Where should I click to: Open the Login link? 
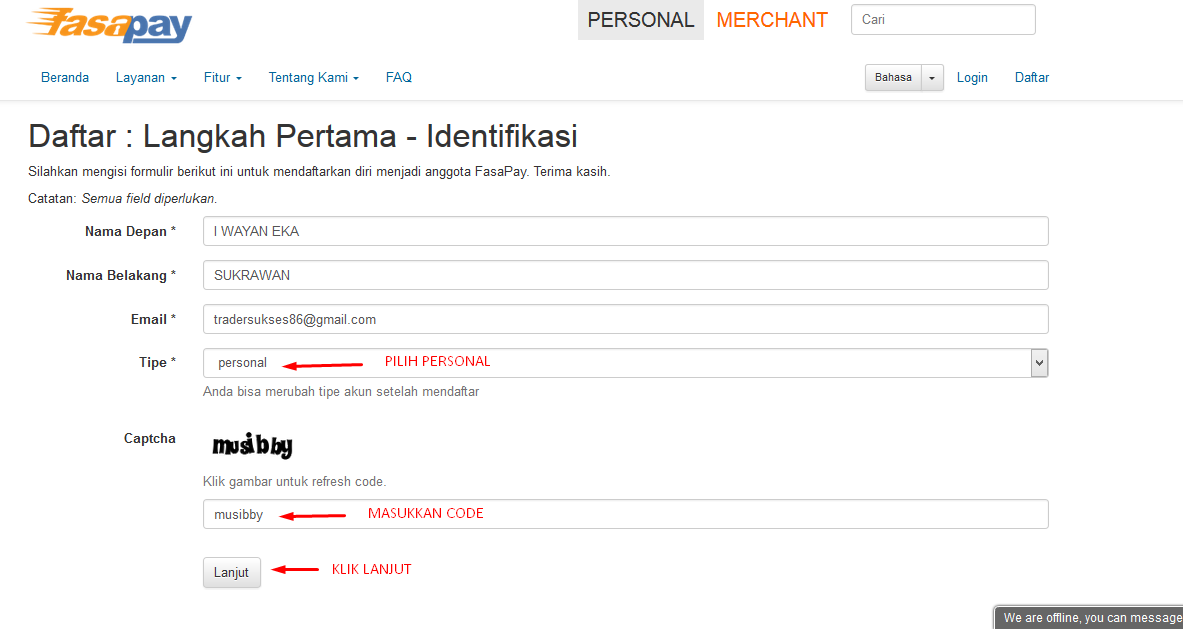pyautogui.click(x=972, y=78)
